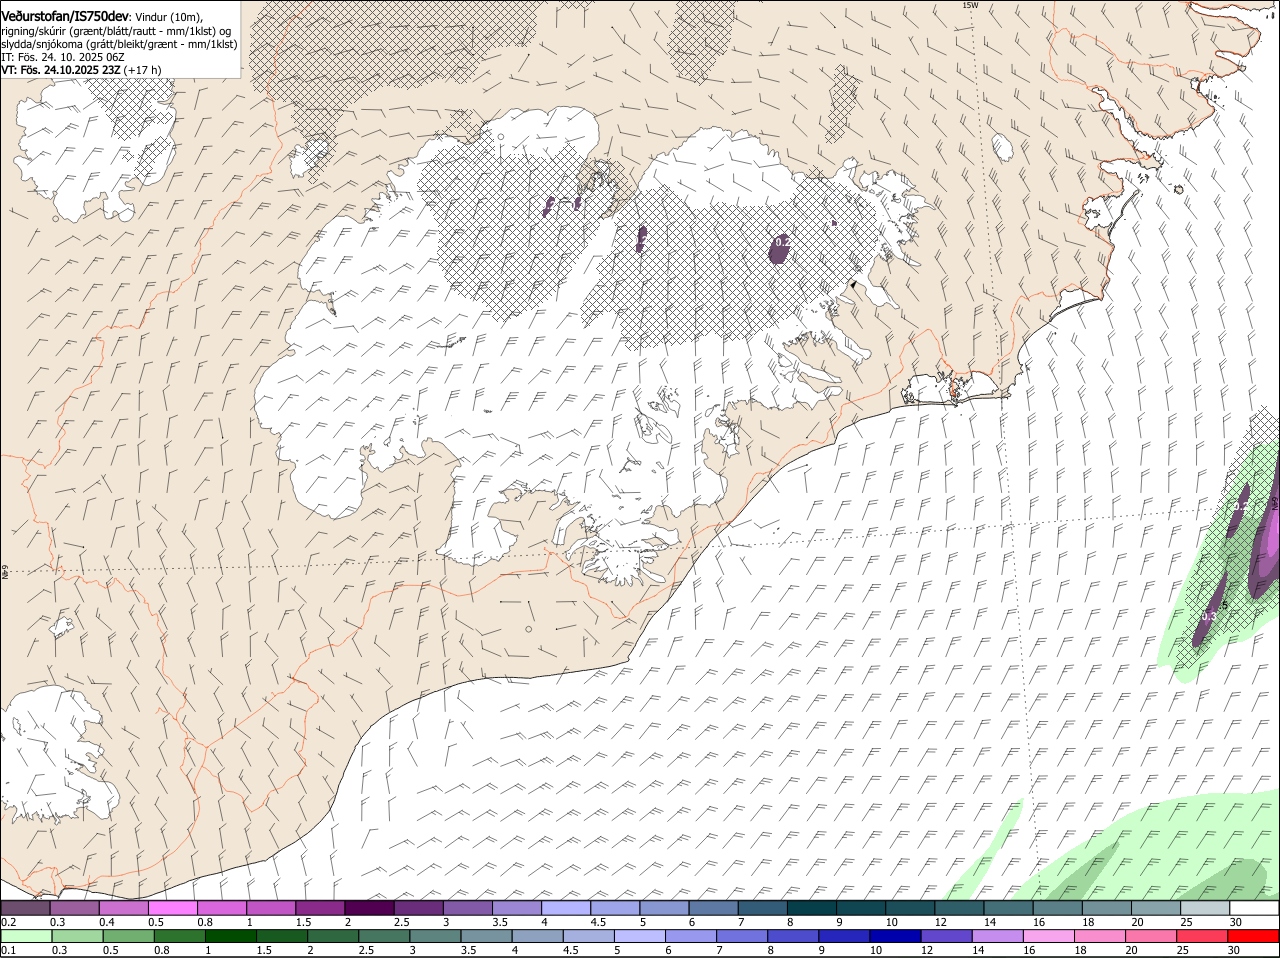Select upper legend swatch between 25 and 30

(x=1205, y=908)
